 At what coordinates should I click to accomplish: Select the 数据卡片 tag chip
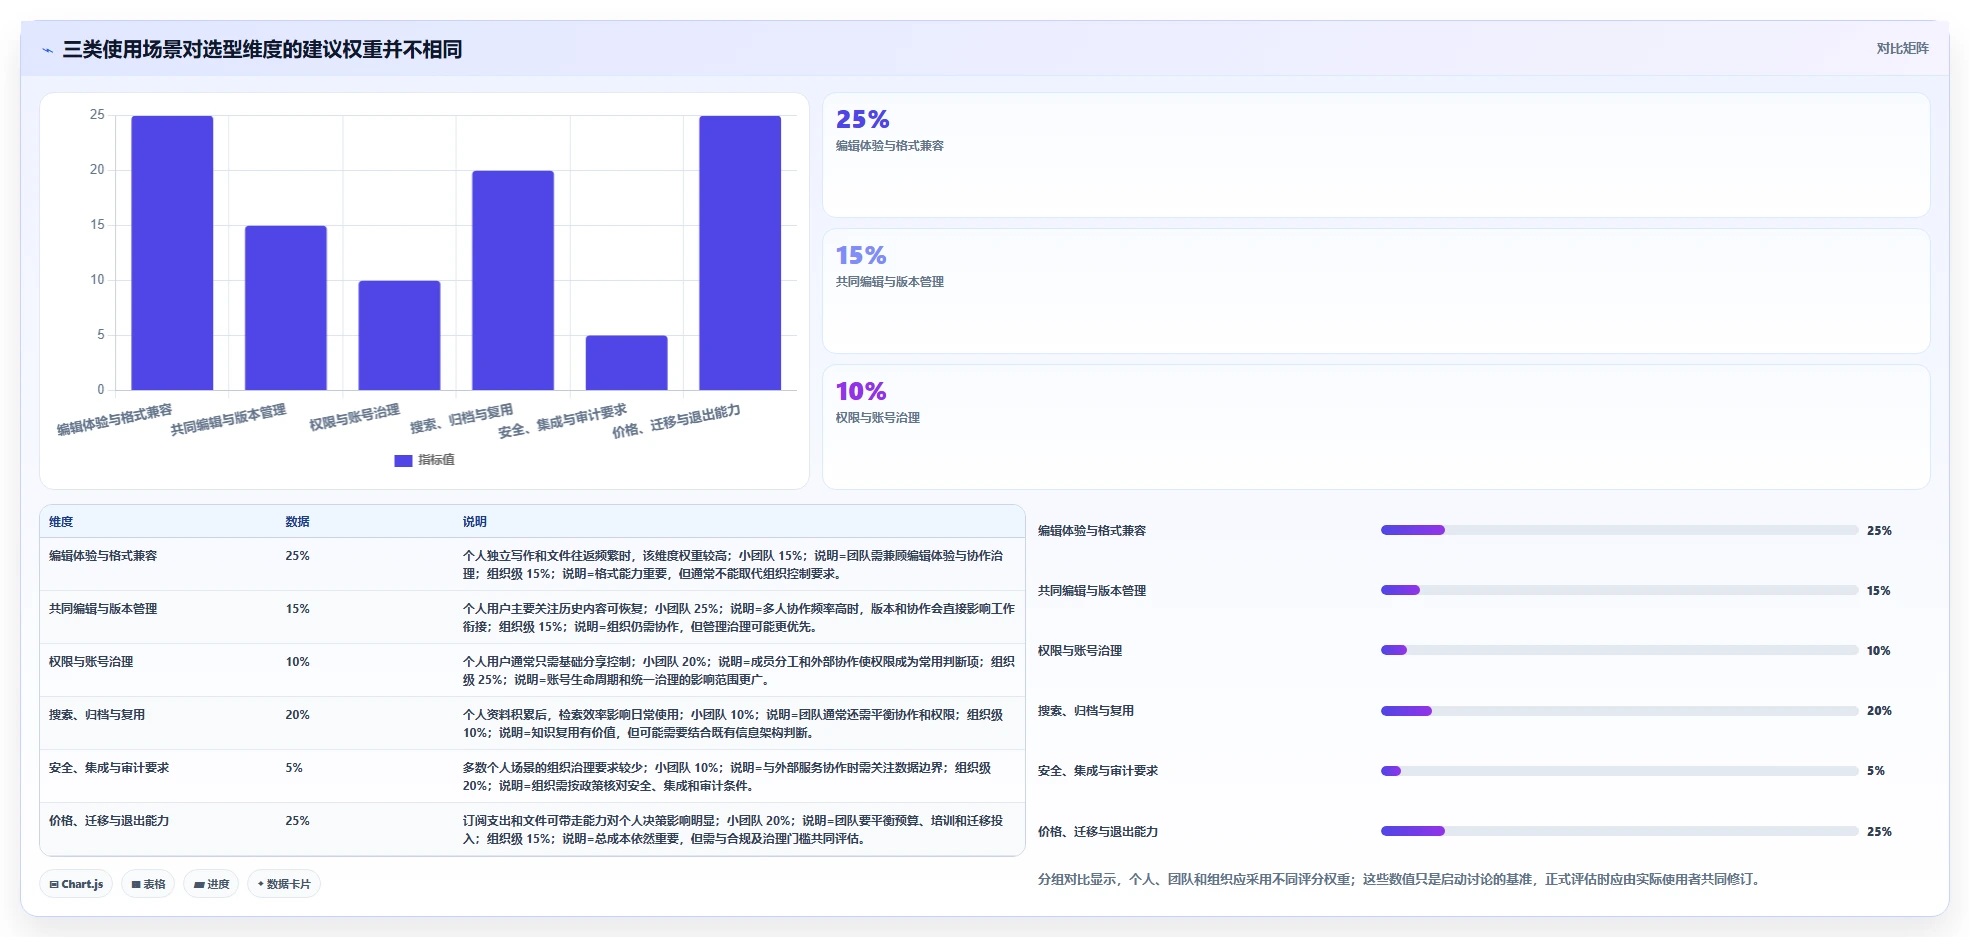284,884
